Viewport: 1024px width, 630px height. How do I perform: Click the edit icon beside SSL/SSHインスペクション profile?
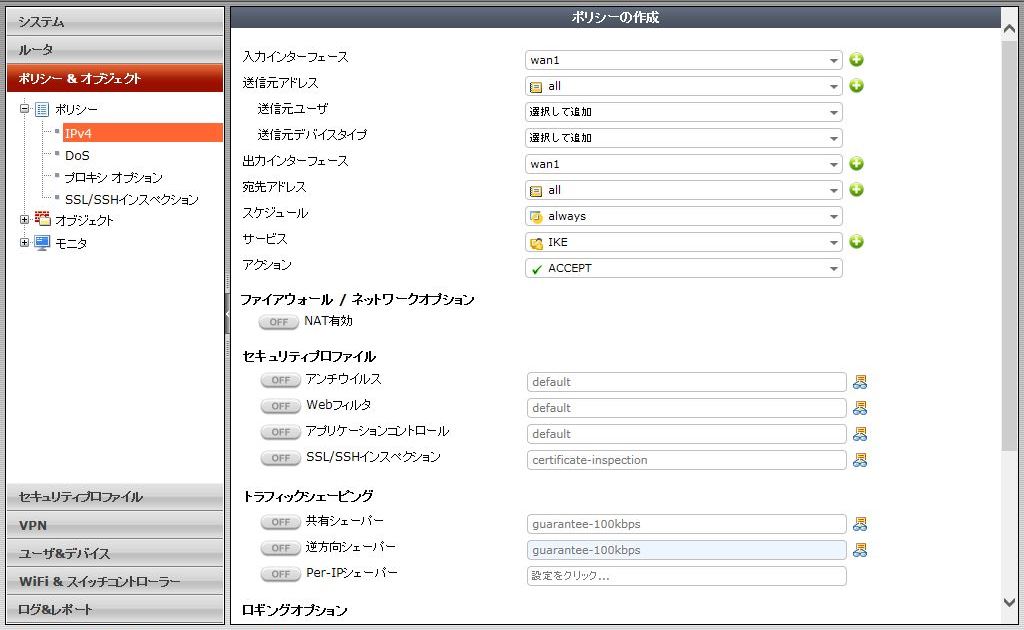click(859, 460)
